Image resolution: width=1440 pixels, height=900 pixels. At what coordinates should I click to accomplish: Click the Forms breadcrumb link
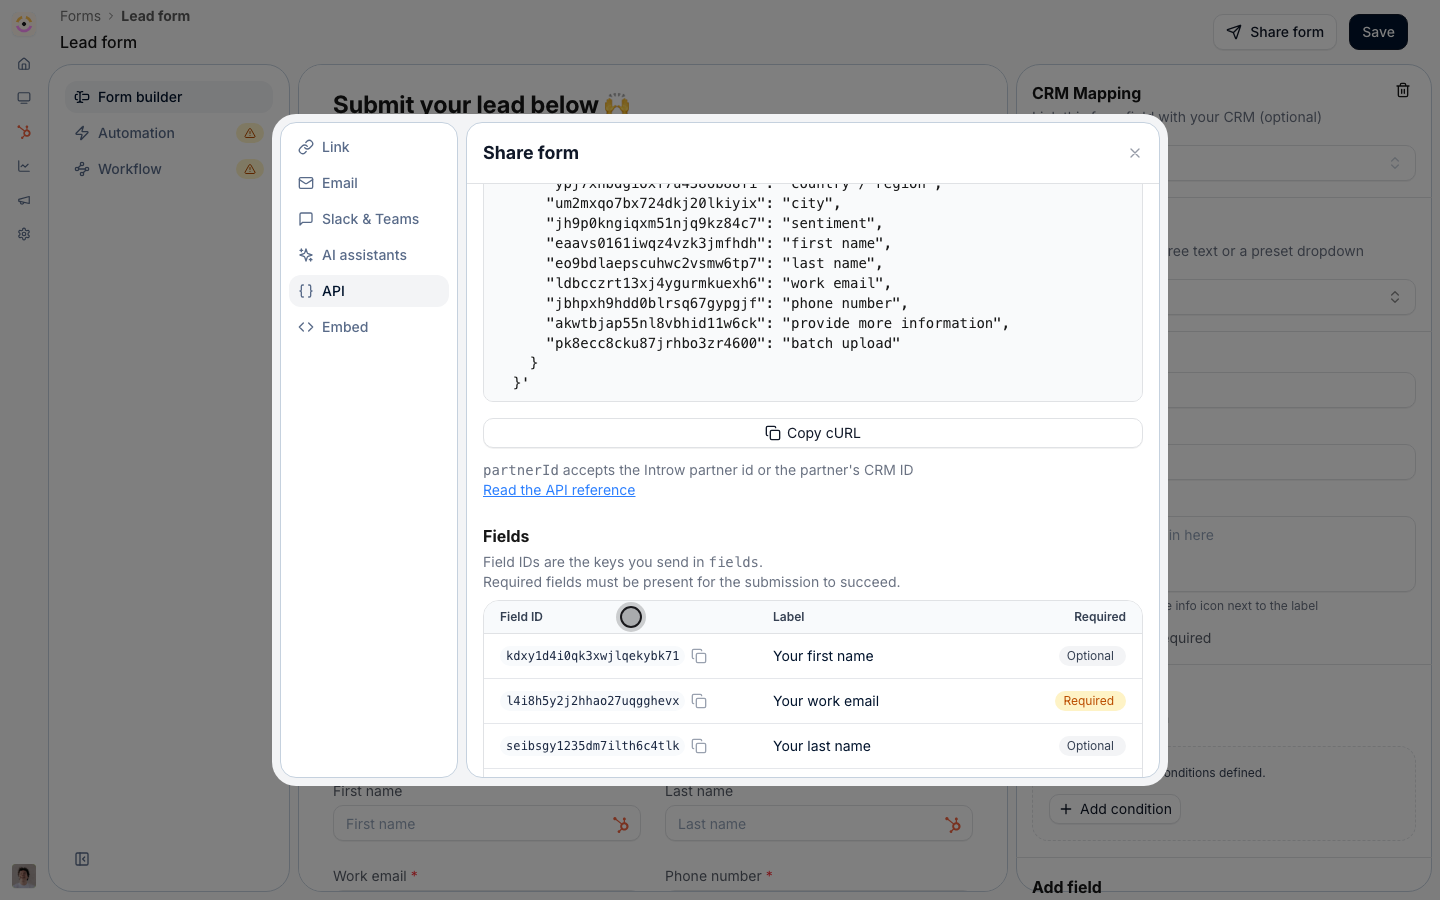(x=80, y=16)
